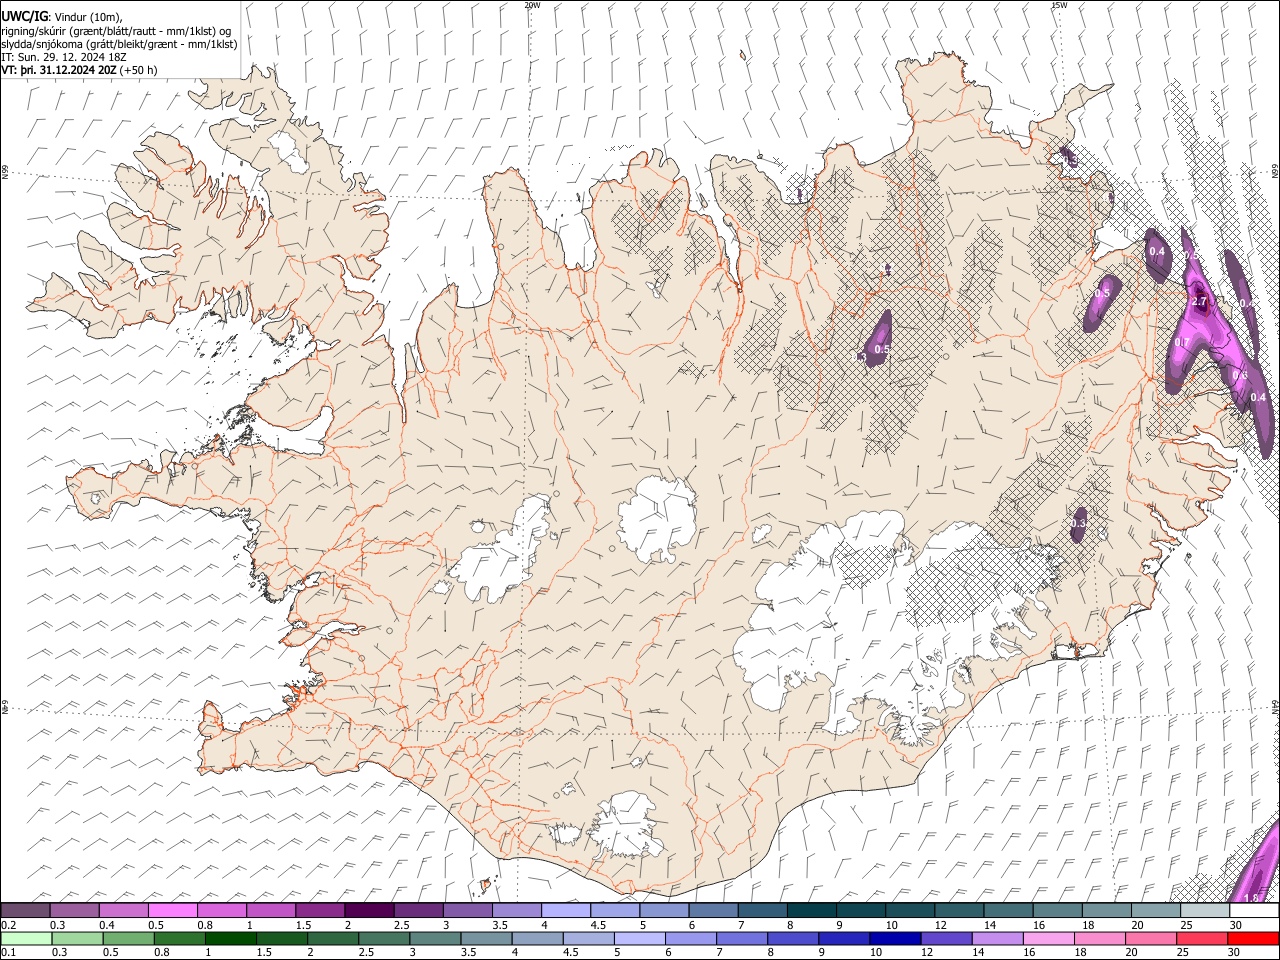Click the '1.8' label near the bottom-right corner
Image resolution: width=1280 pixels, height=960 pixels.
pos(1250,898)
